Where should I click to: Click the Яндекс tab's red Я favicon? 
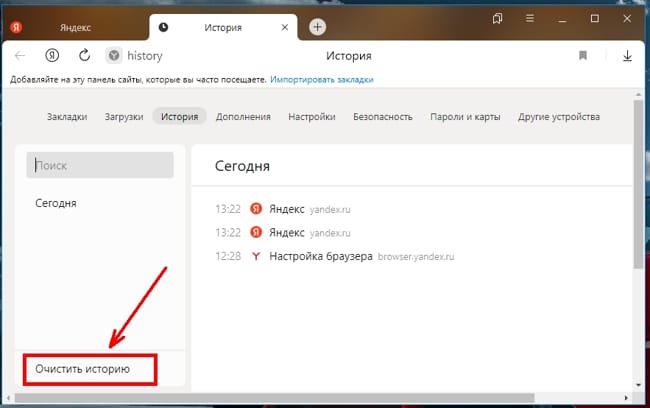(16, 27)
